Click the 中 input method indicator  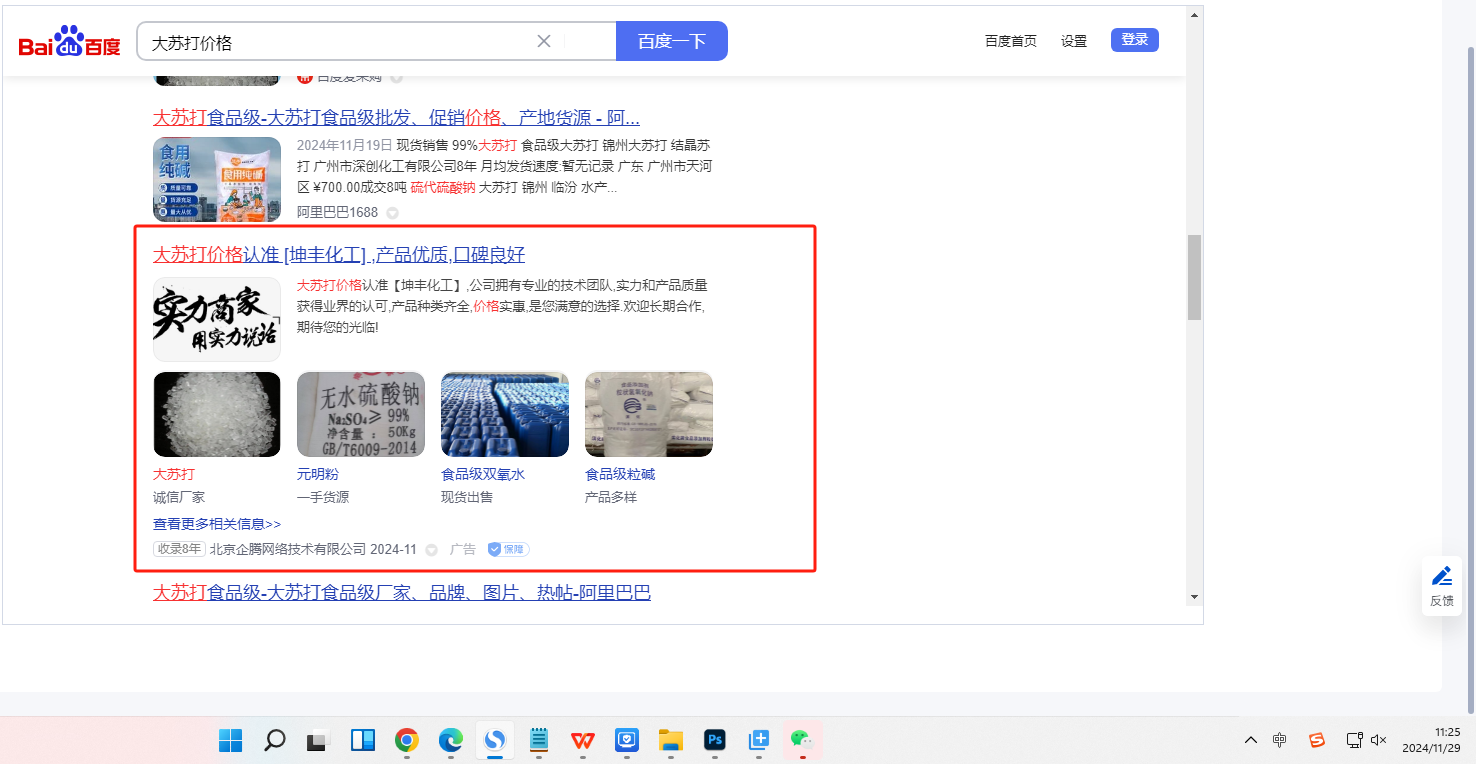coord(1280,740)
